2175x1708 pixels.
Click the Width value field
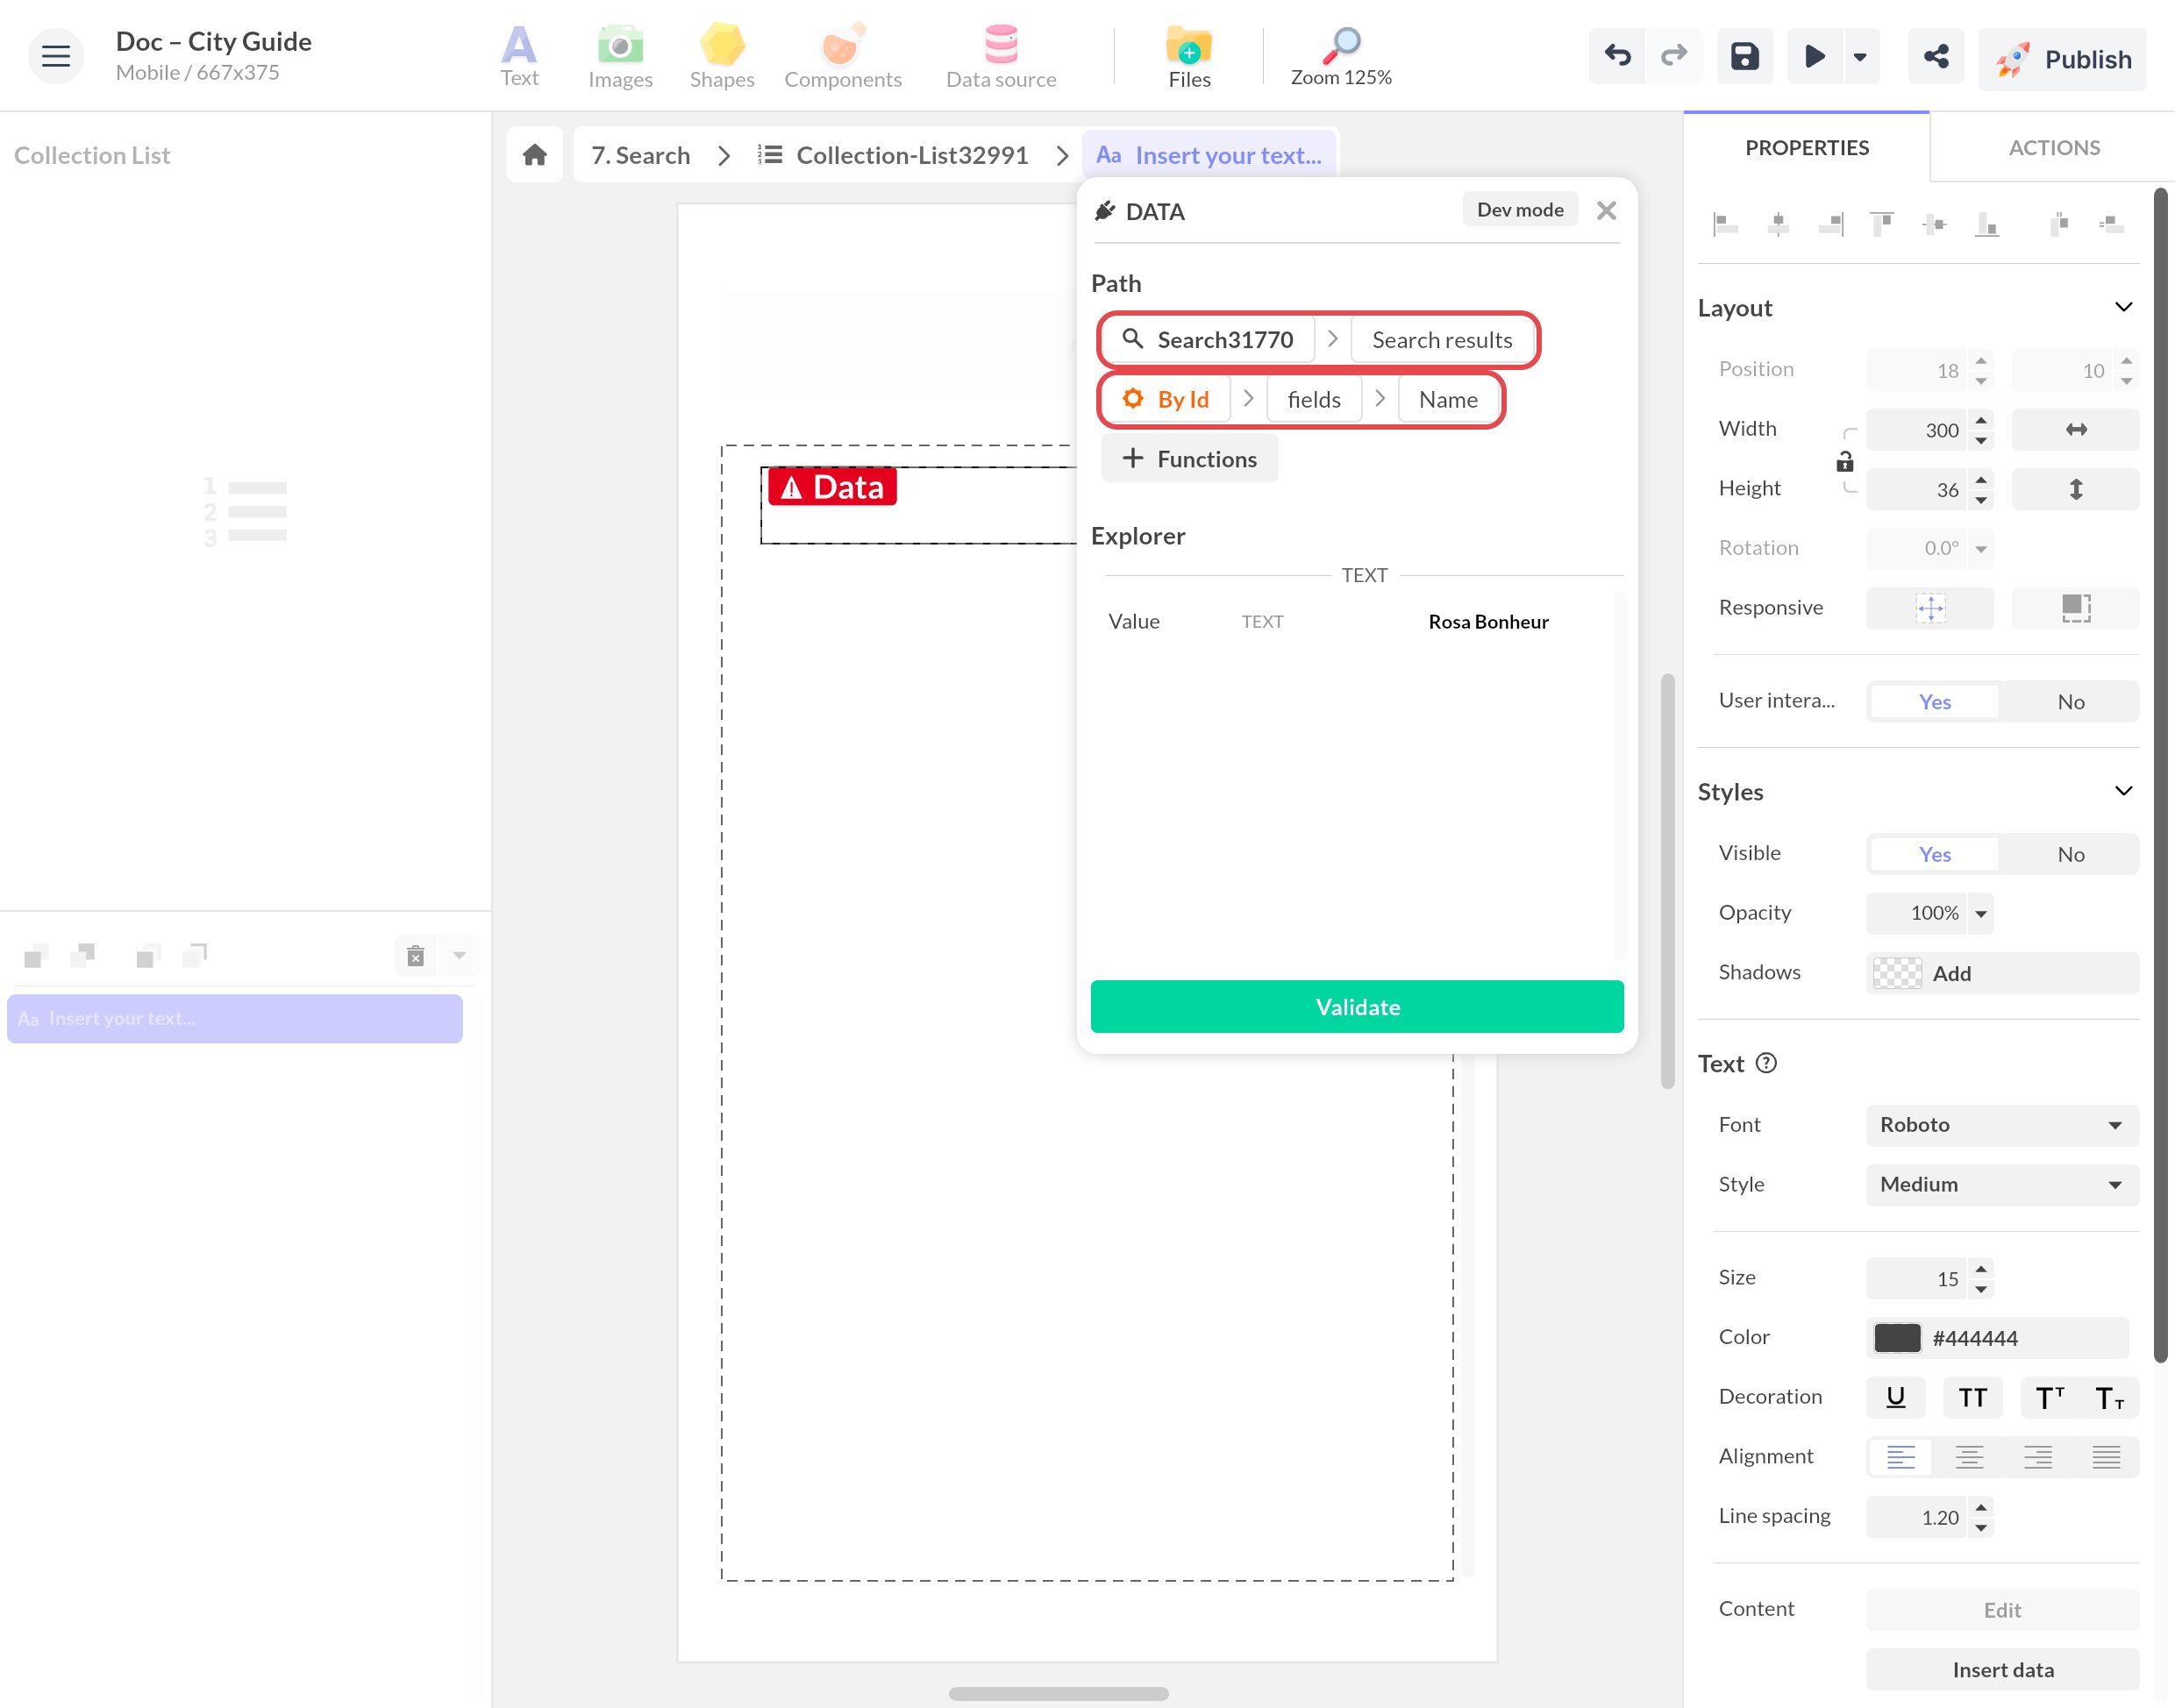point(1917,430)
